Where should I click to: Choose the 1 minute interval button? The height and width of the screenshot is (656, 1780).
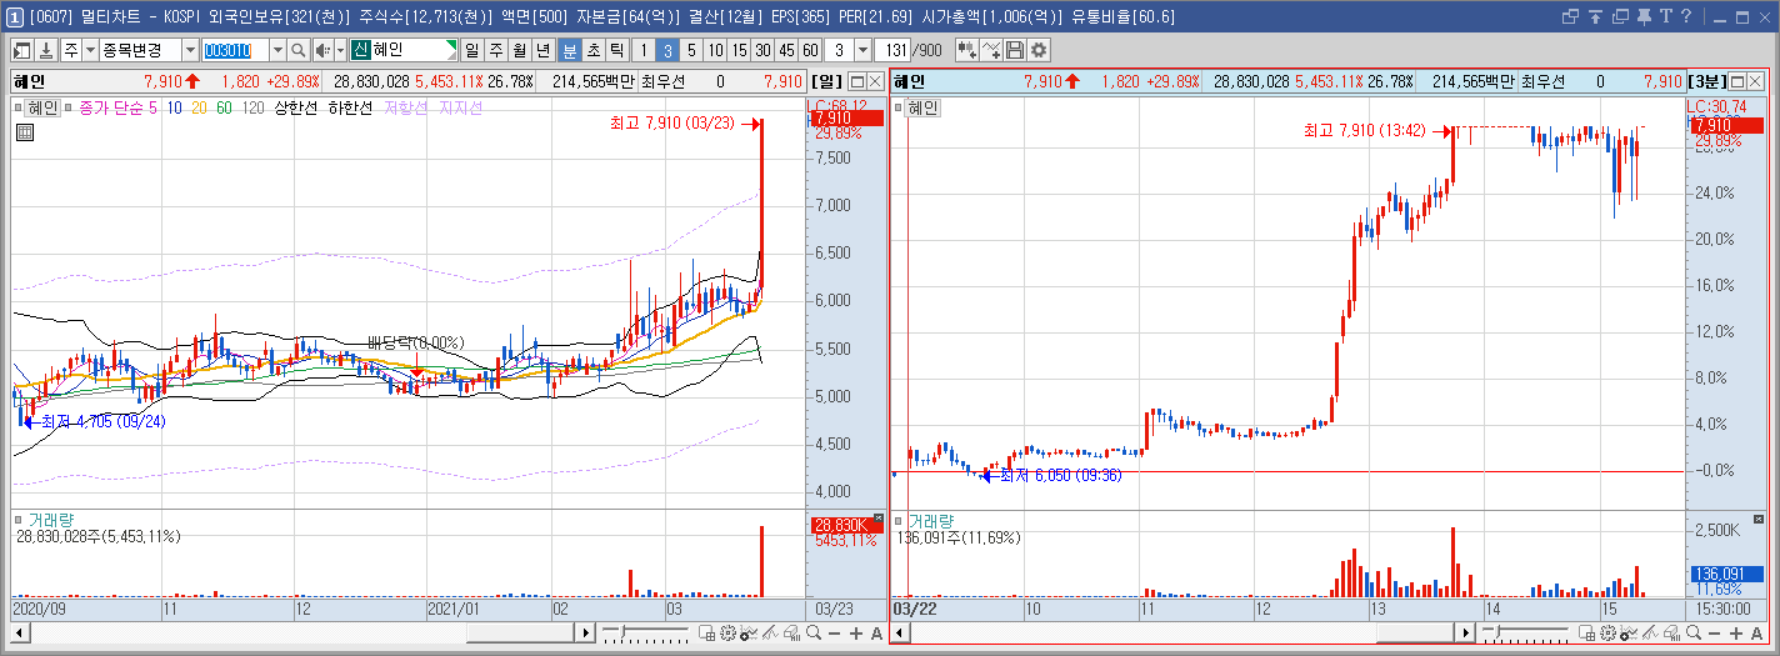pos(644,50)
